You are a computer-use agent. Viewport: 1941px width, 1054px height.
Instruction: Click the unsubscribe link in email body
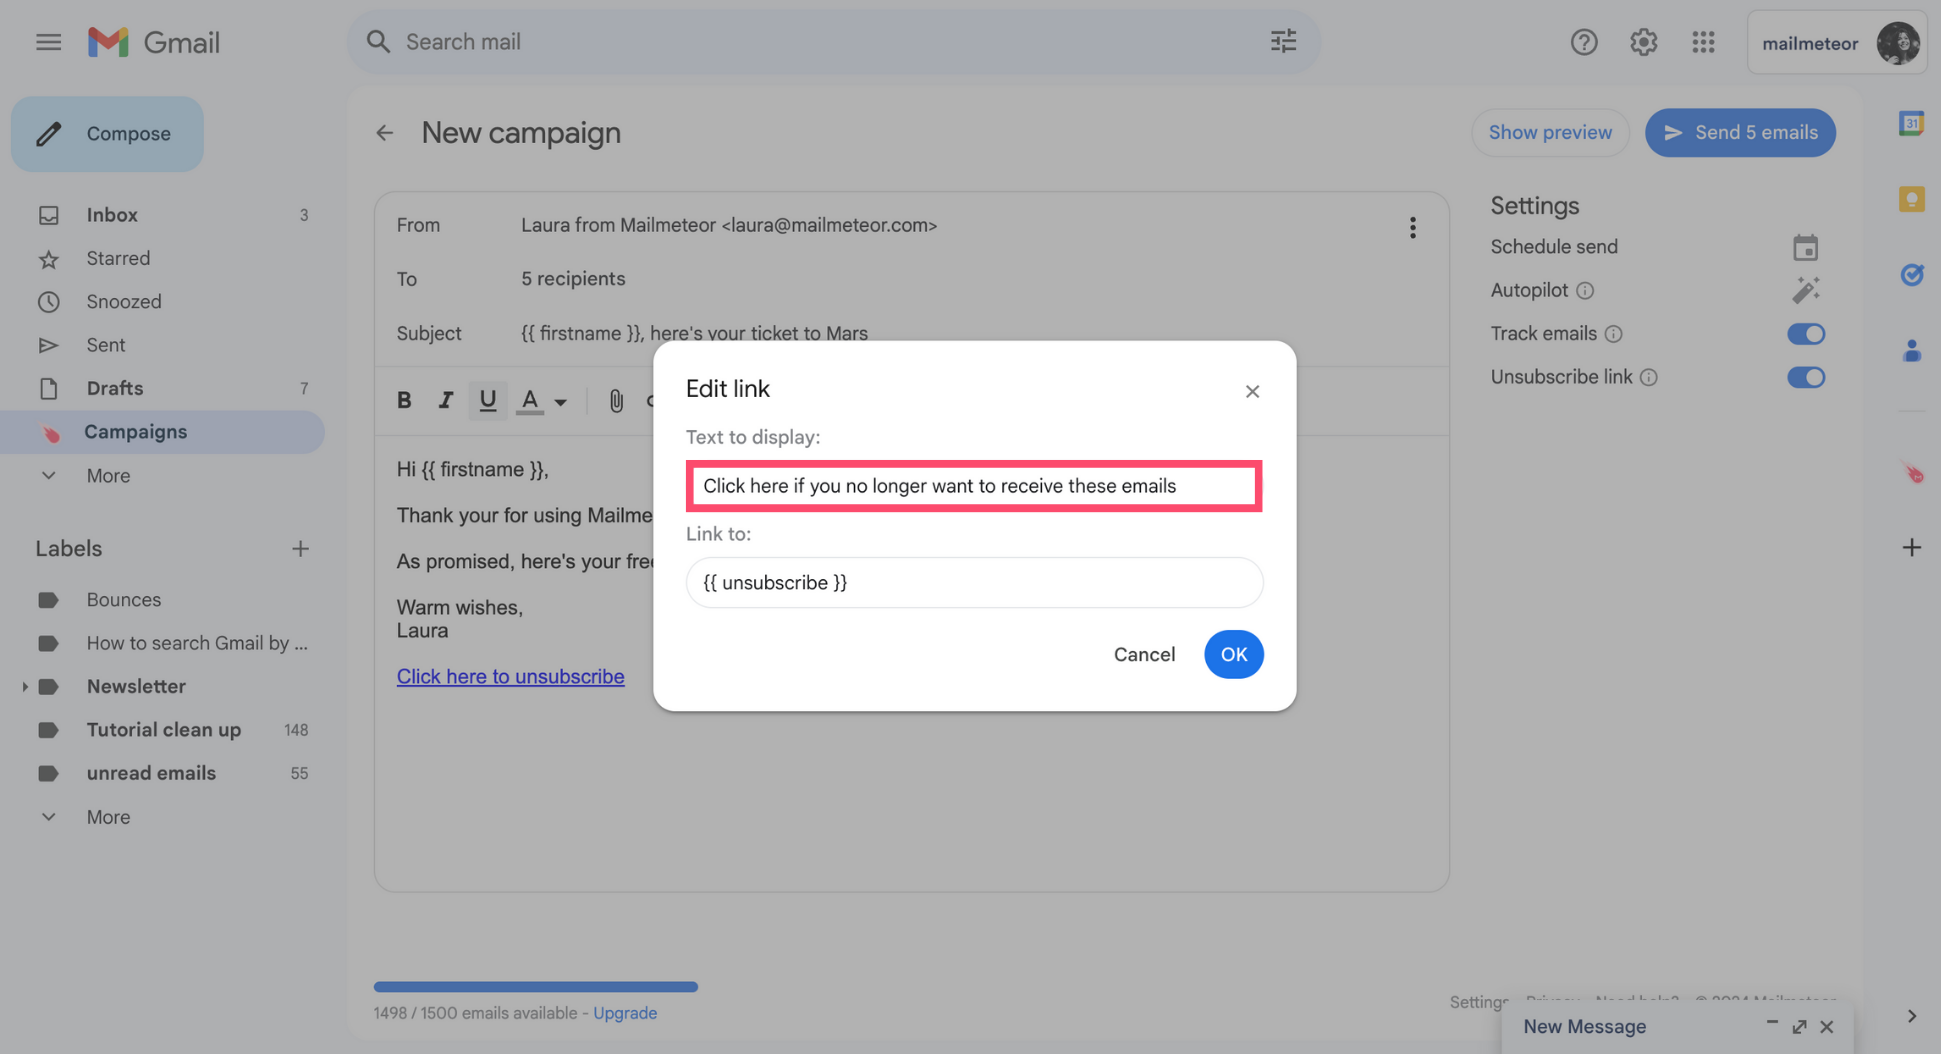510,677
